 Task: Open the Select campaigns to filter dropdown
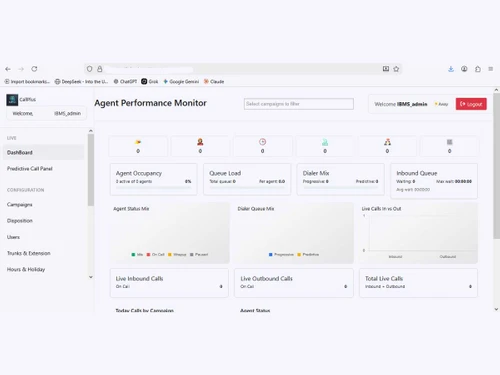(x=299, y=104)
